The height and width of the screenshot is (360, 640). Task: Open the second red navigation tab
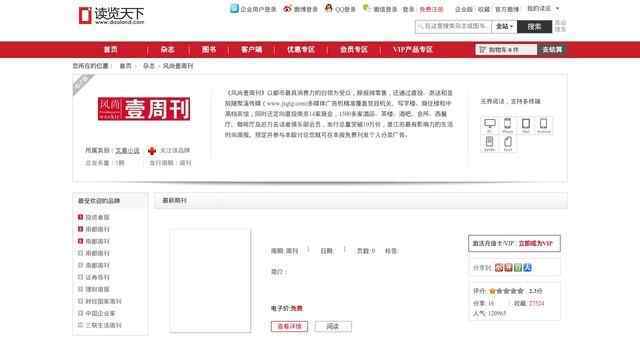167,50
